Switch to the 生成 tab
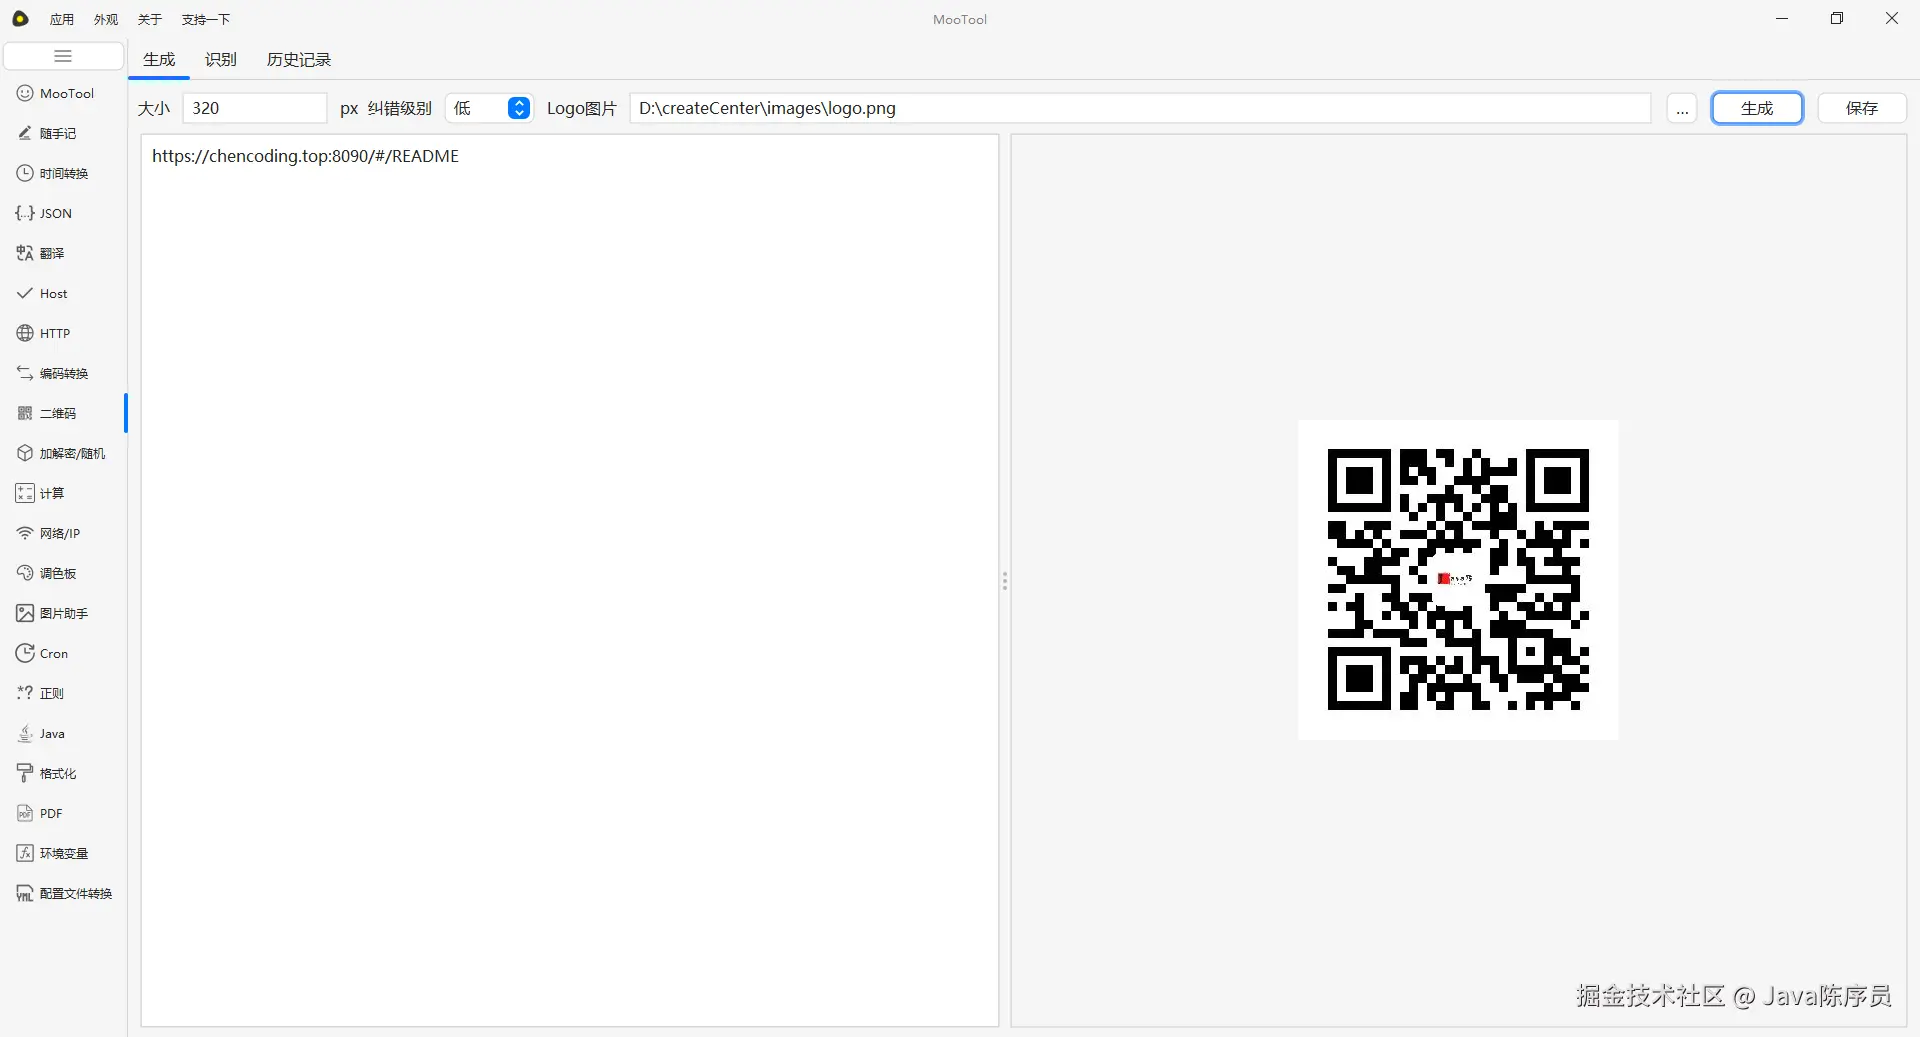1920x1037 pixels. [159, 59]
